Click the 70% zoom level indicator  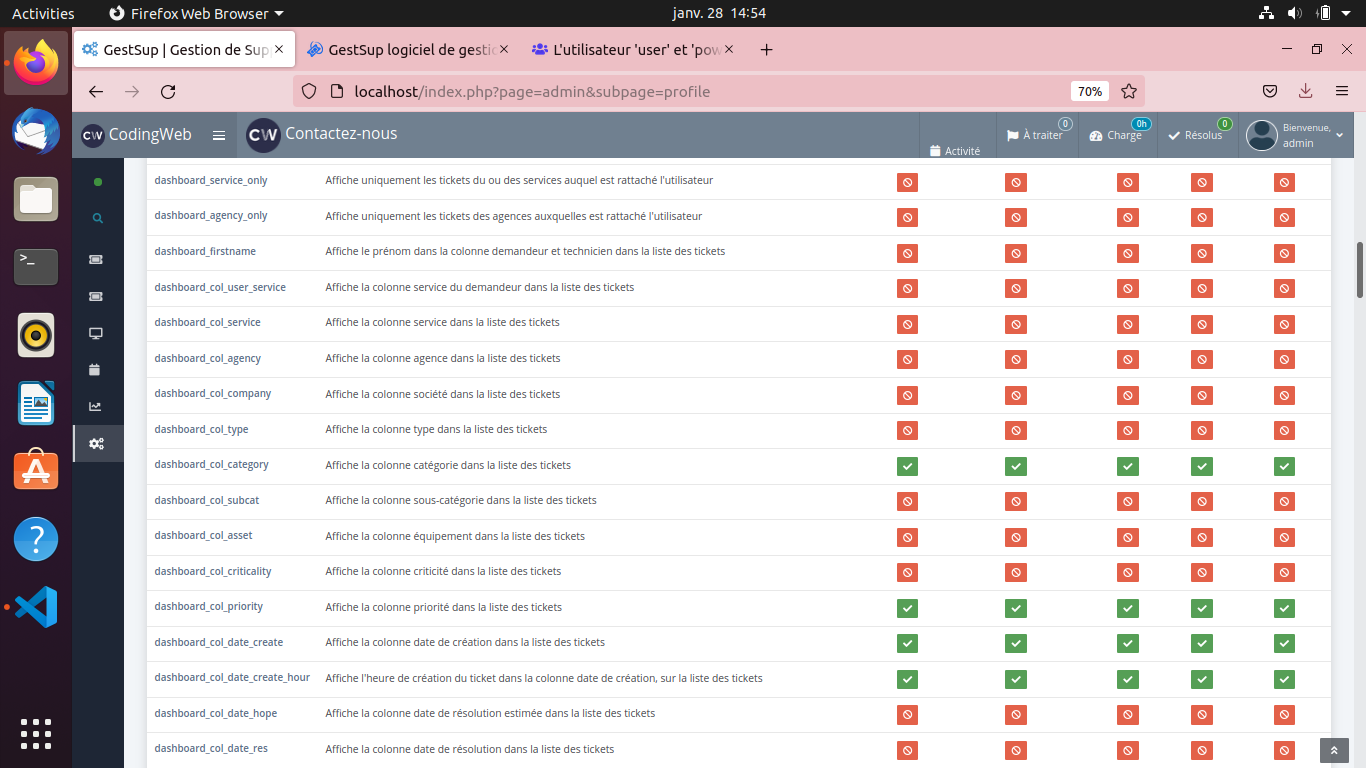tap(1090, 91)
